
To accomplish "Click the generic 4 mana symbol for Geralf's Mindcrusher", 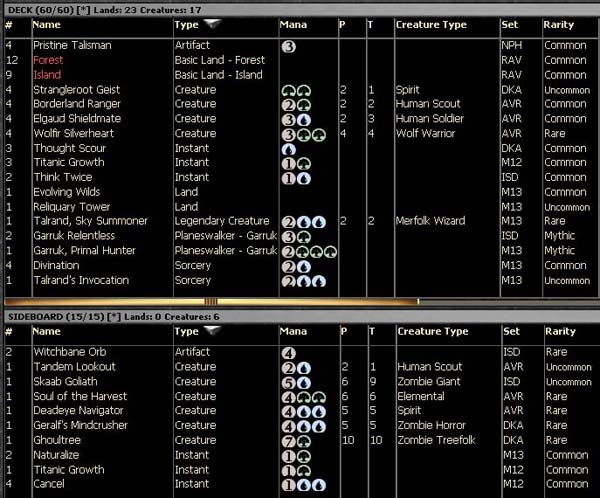I will click(x=289, y=426).
